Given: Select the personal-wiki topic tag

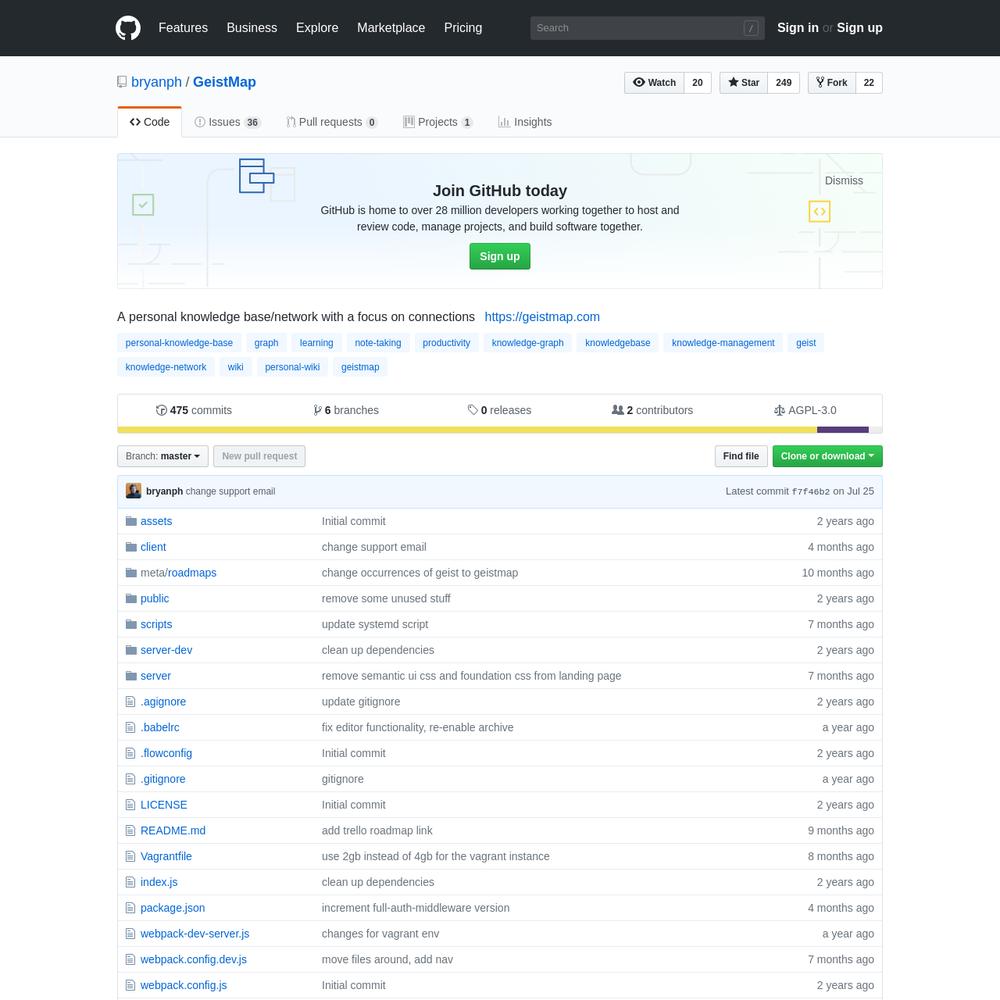Looking at the screenshot, I should [292, 367].
